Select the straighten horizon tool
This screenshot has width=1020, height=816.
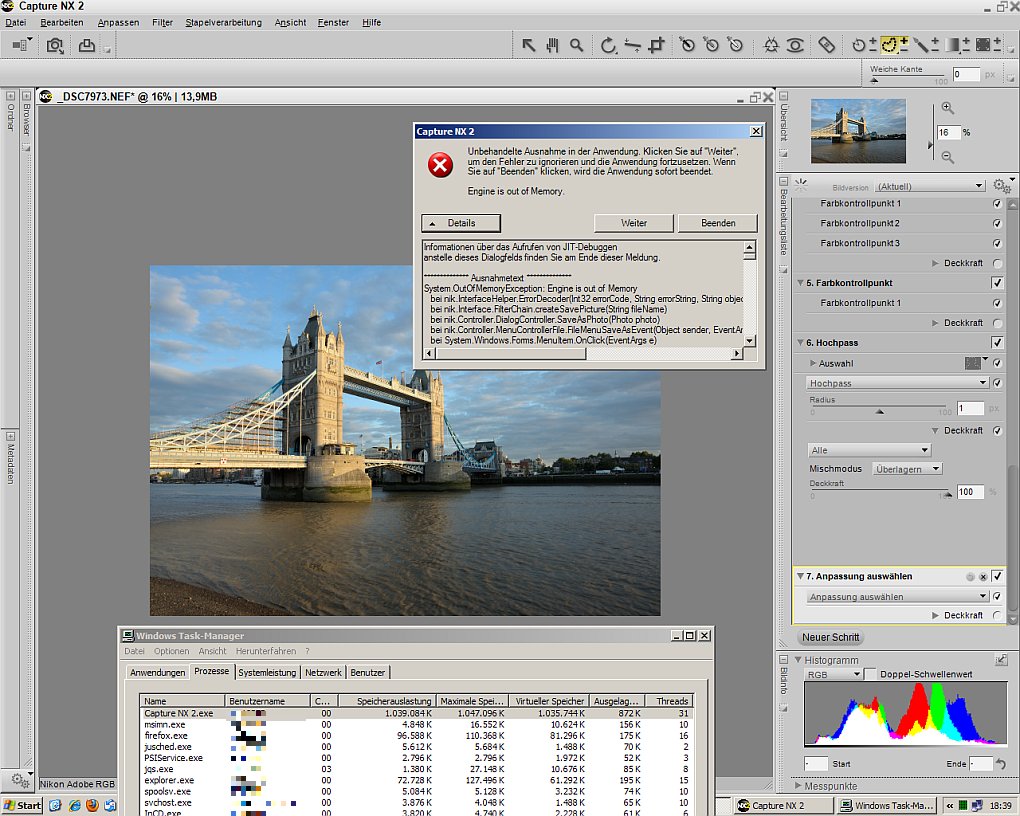point(632,45)
